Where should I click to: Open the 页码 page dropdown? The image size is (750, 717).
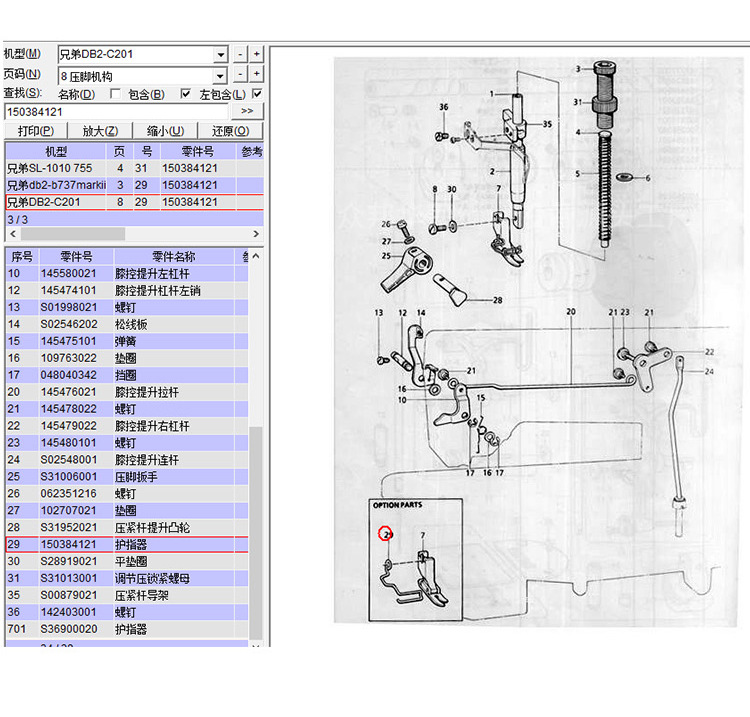point(220,76)
